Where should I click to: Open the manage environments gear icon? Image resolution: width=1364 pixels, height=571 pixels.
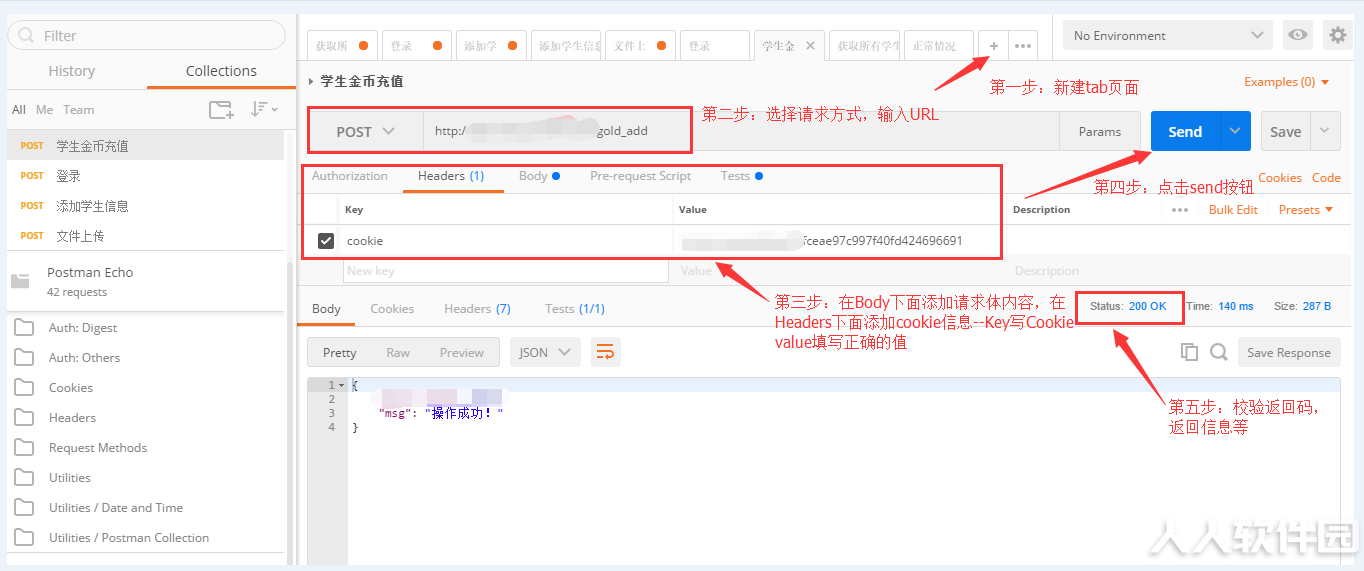tap(1338, 35)
